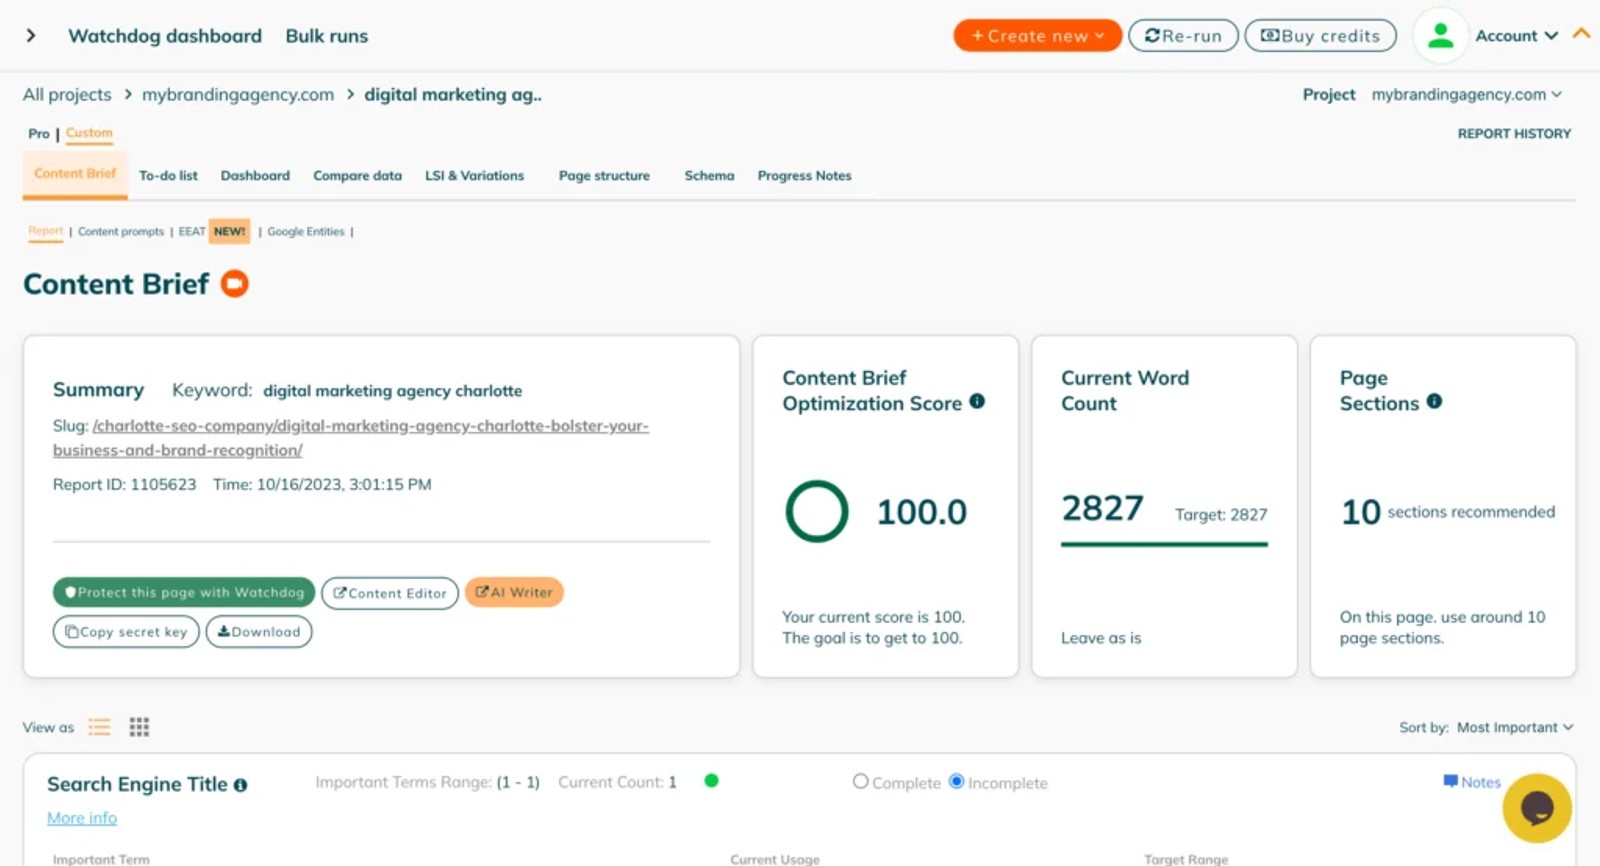
Task: Open info icon for Page Sections
Action: click(x=1434, y=401)
